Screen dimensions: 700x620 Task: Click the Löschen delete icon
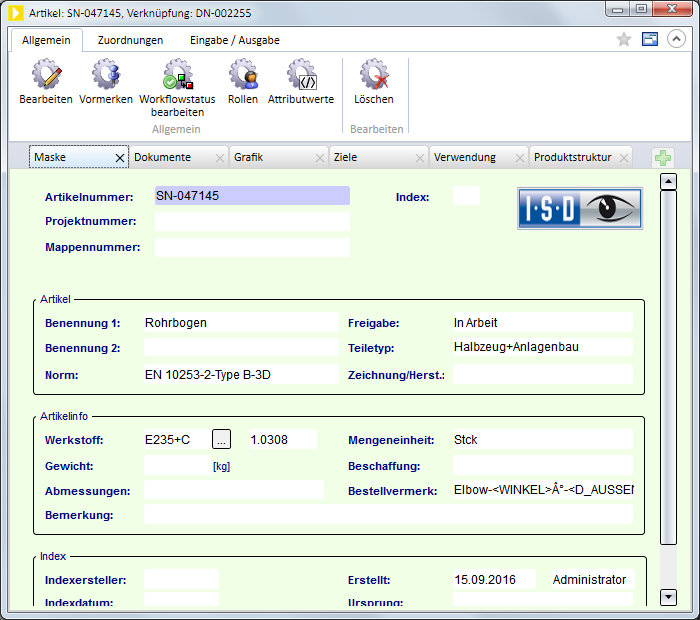coord(374,74)
